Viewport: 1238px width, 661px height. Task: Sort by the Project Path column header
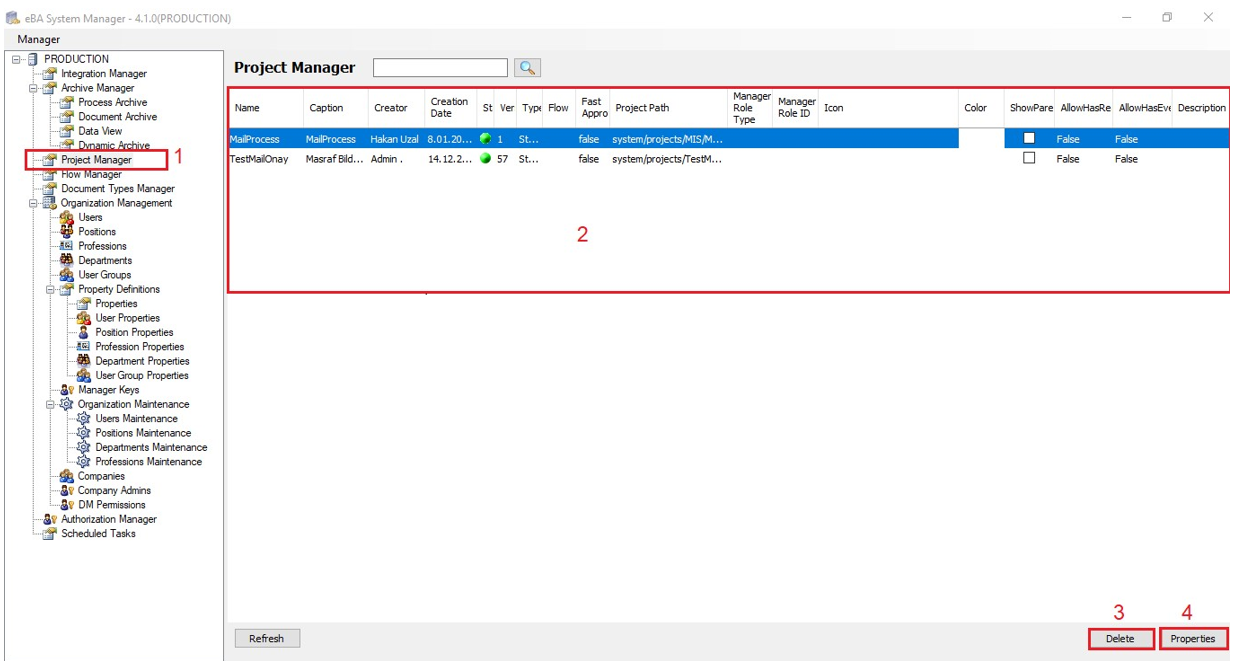(669, 108)
